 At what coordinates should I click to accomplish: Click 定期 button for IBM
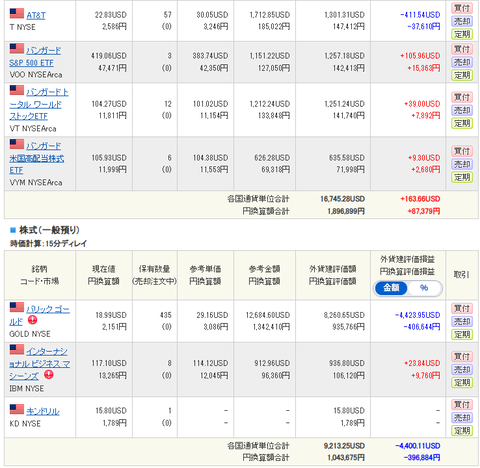pyautogui.click(x=462, y=383)
